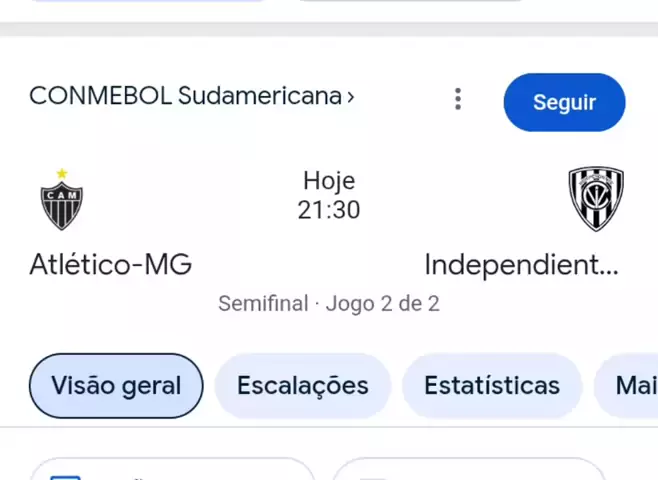658x480 pixels.
Task: Click the Independiente del Valle crest
Action: pyautogui.click(x=596, y=199)
